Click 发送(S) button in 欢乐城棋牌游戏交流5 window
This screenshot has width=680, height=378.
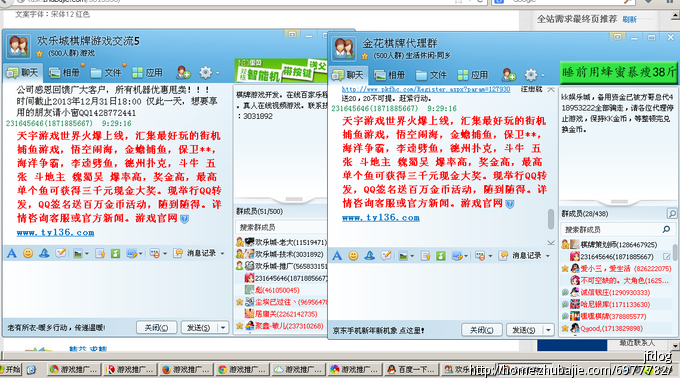(199, 327)
